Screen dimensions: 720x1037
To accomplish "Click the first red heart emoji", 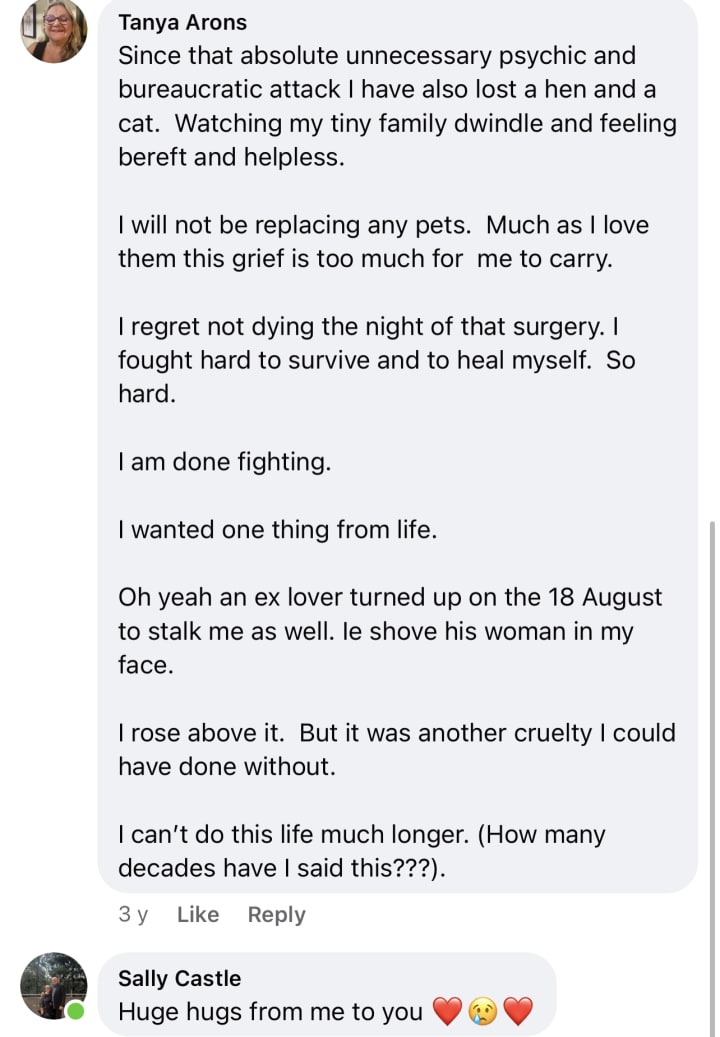I will [447, 1011].
